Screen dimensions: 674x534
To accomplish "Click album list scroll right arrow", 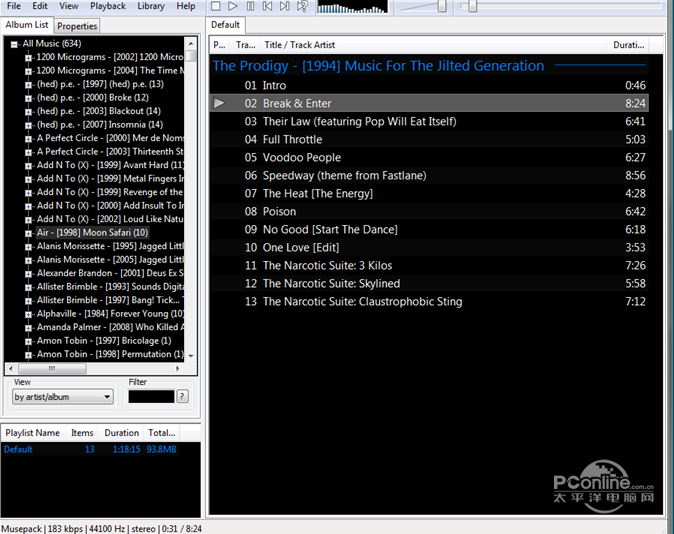I will 178,368.
